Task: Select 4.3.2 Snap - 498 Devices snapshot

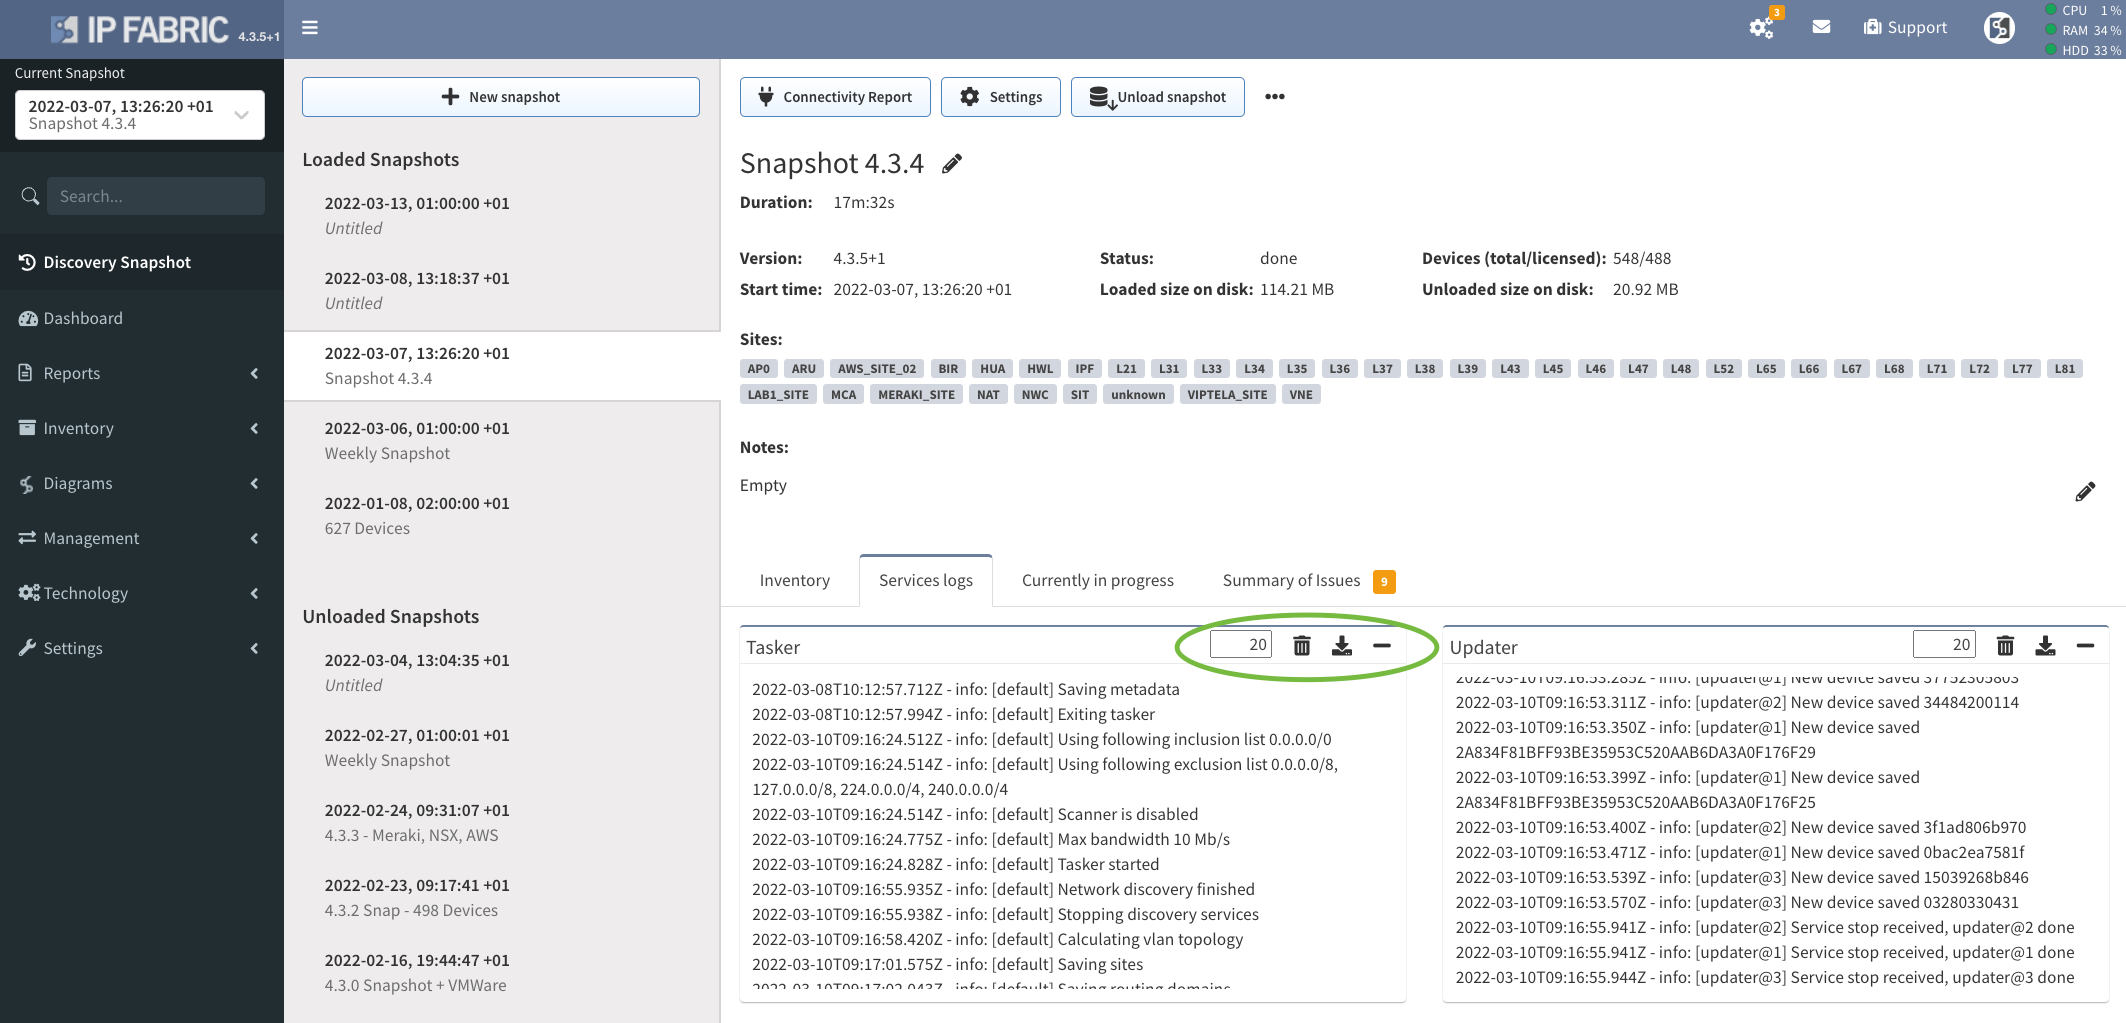Action: 502,898
